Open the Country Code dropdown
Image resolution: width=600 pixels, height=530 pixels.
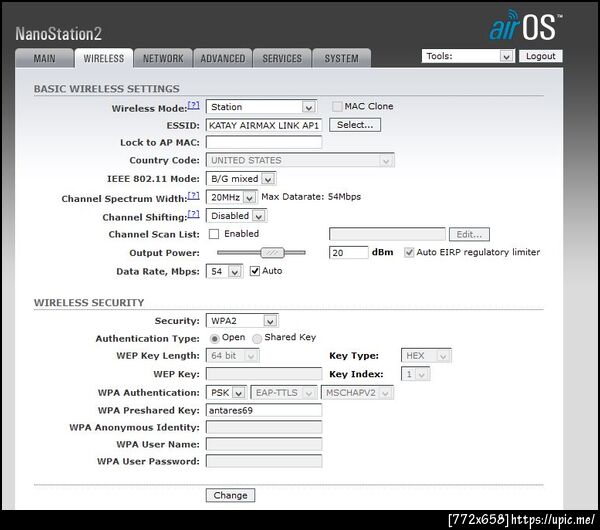pyautogui.click(x=300, y=160)
